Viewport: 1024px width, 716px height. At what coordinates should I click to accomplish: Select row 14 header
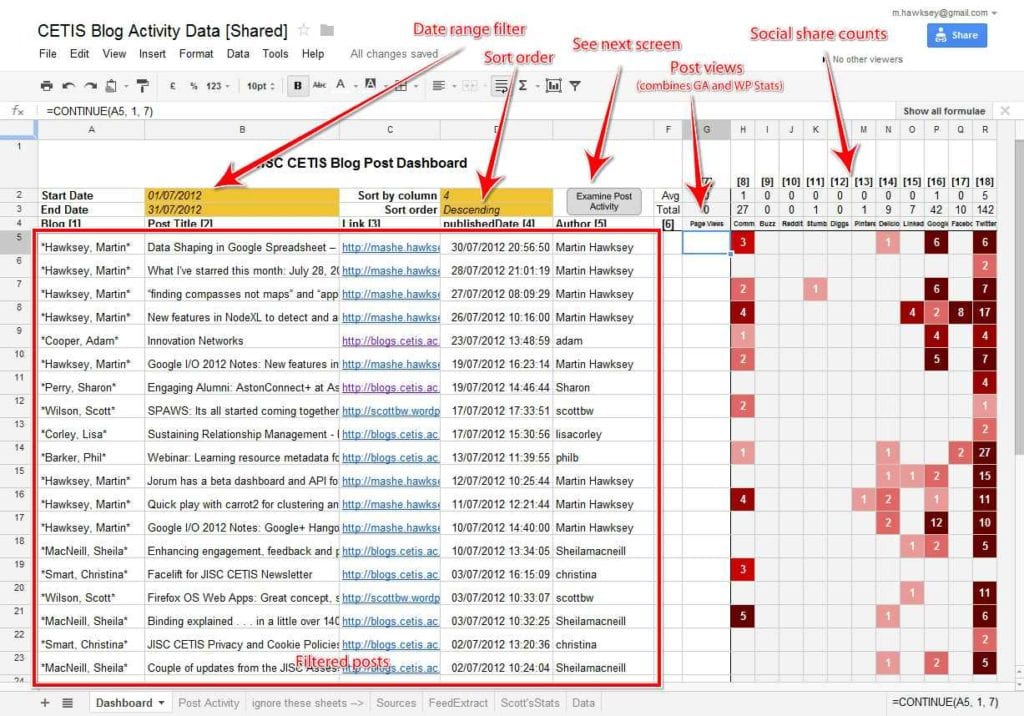click(19, 453)
